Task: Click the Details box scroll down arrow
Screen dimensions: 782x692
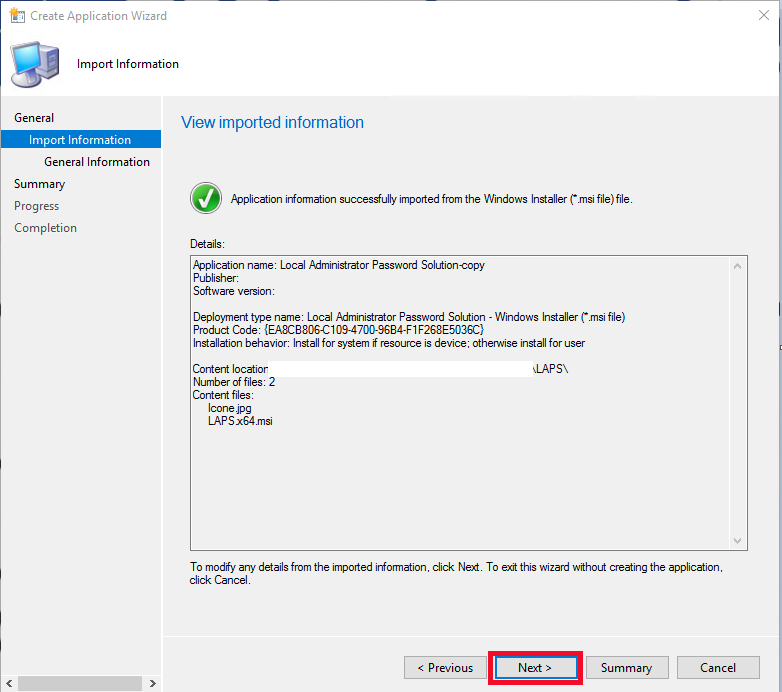Action: tap(739, 541)
